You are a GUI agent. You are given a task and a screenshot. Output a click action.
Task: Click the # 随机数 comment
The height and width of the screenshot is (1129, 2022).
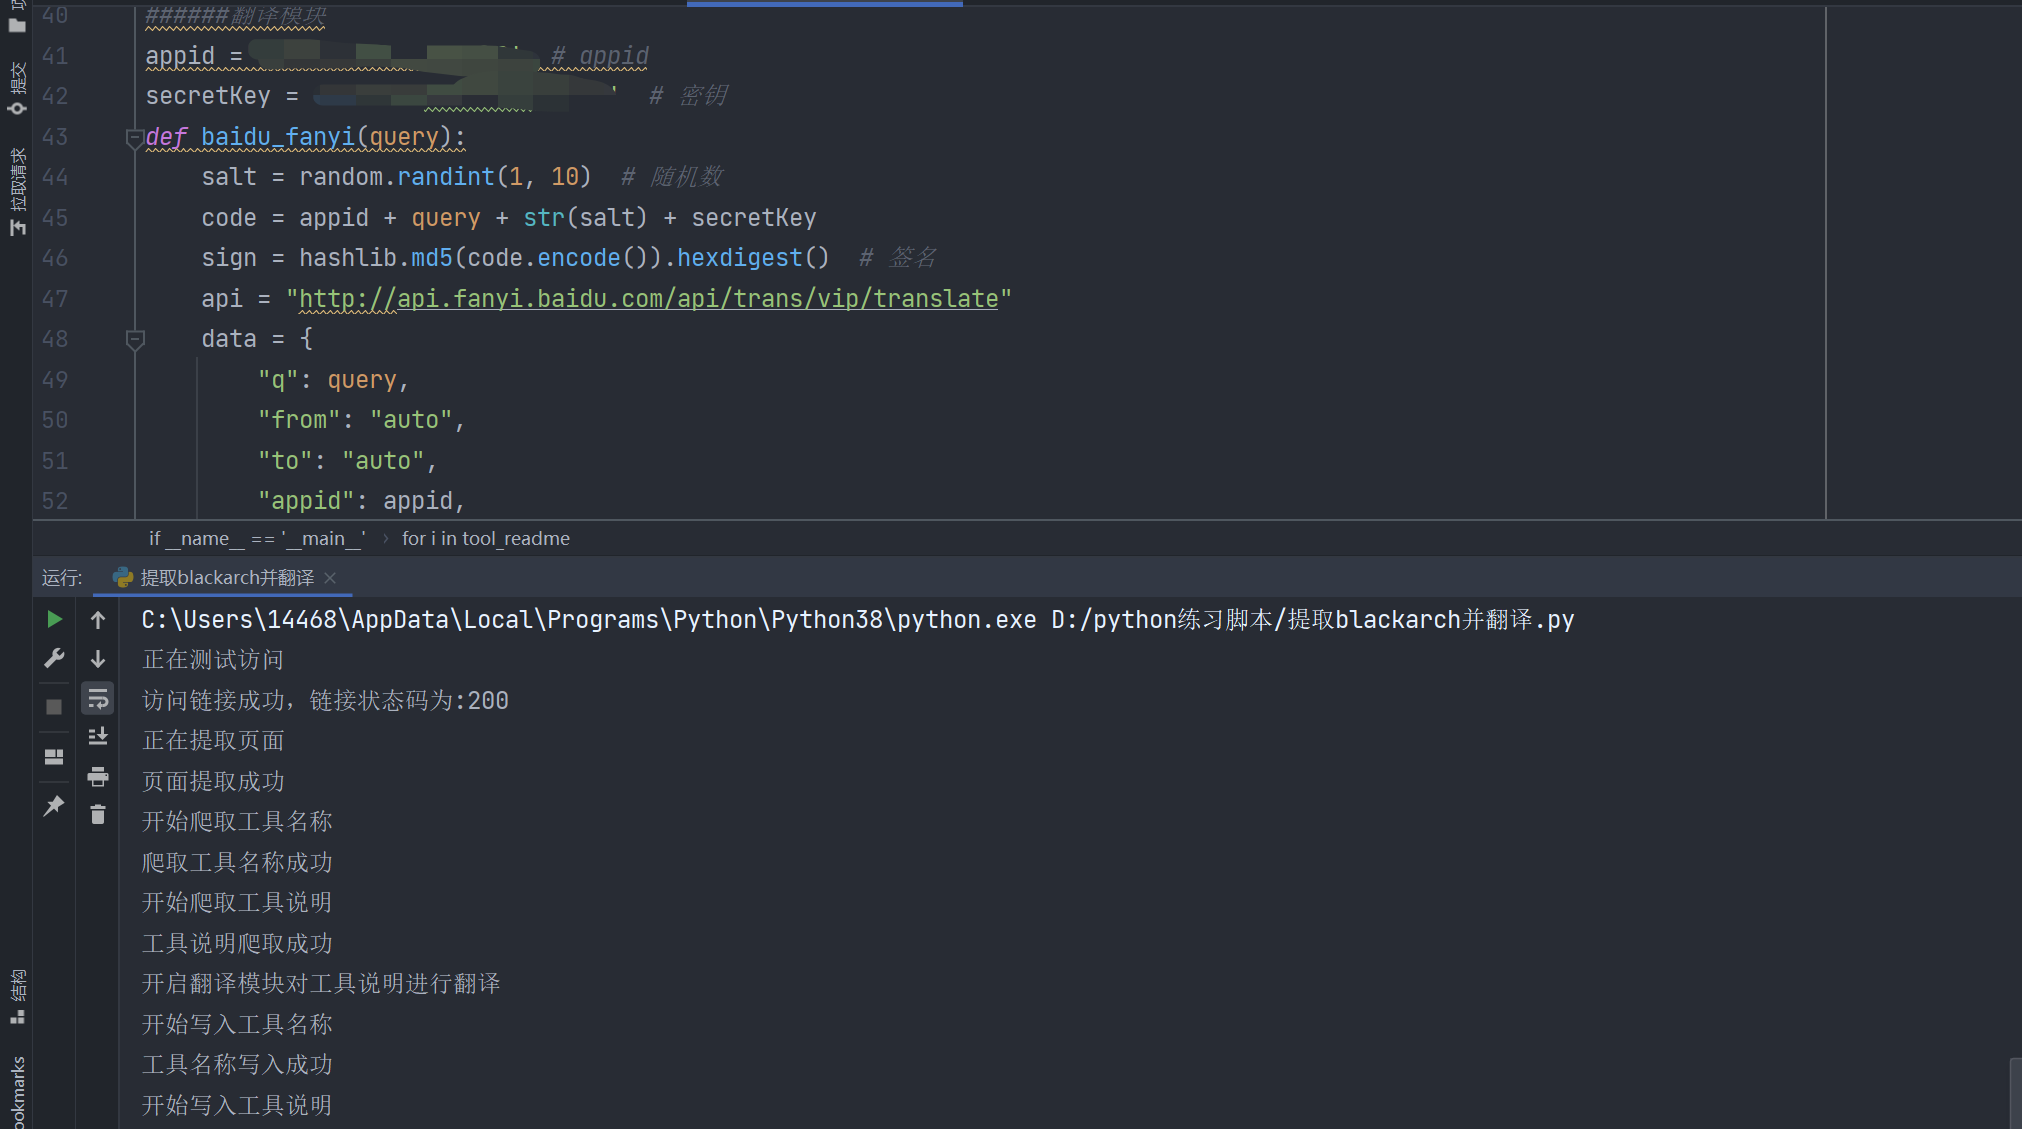(x=672, y=177)
